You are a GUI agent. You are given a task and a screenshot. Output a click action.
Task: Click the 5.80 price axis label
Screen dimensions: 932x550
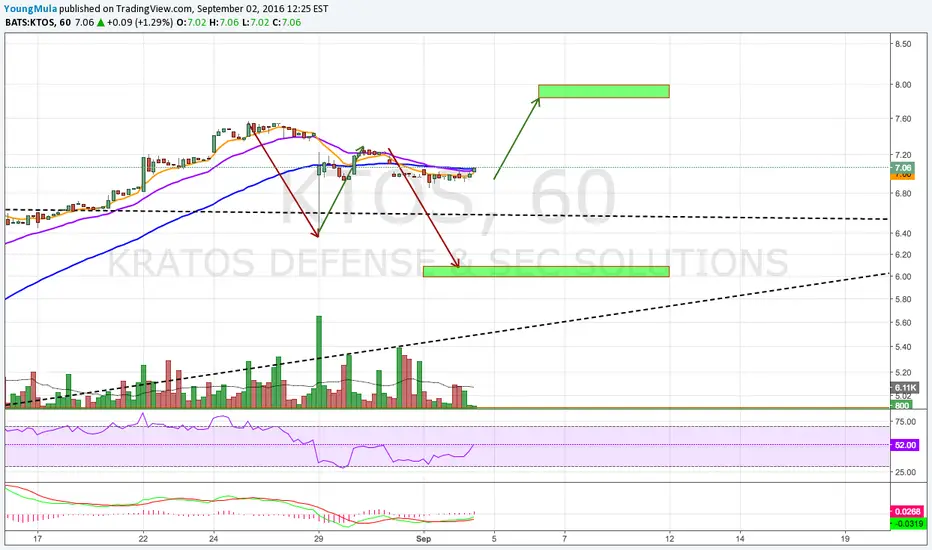pos(903,299)
